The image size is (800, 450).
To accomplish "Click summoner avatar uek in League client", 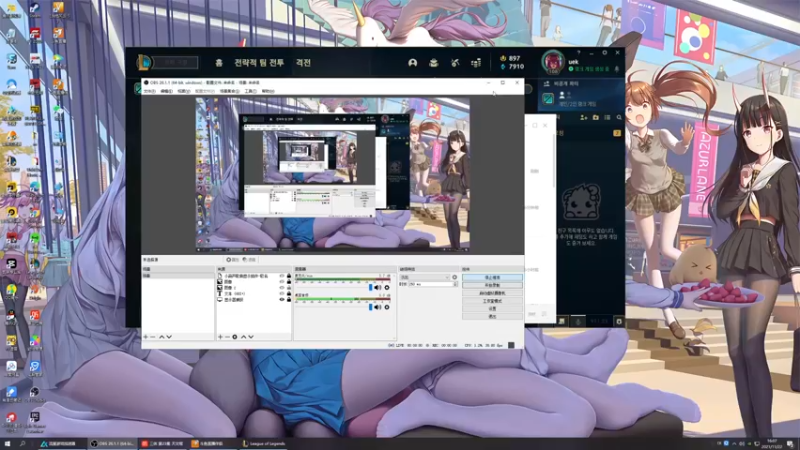I will pos(553,62).
